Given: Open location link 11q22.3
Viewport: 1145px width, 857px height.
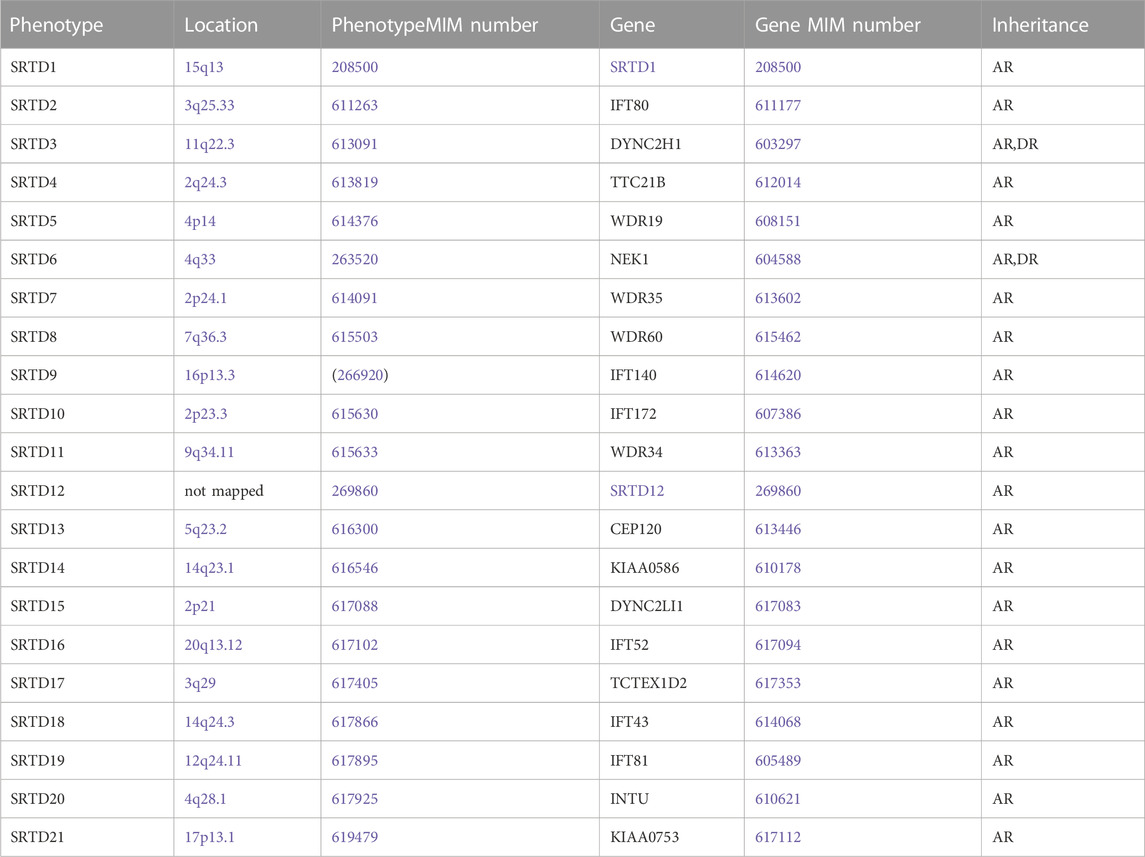Looking at the screenshot, I should coord(210,144).
